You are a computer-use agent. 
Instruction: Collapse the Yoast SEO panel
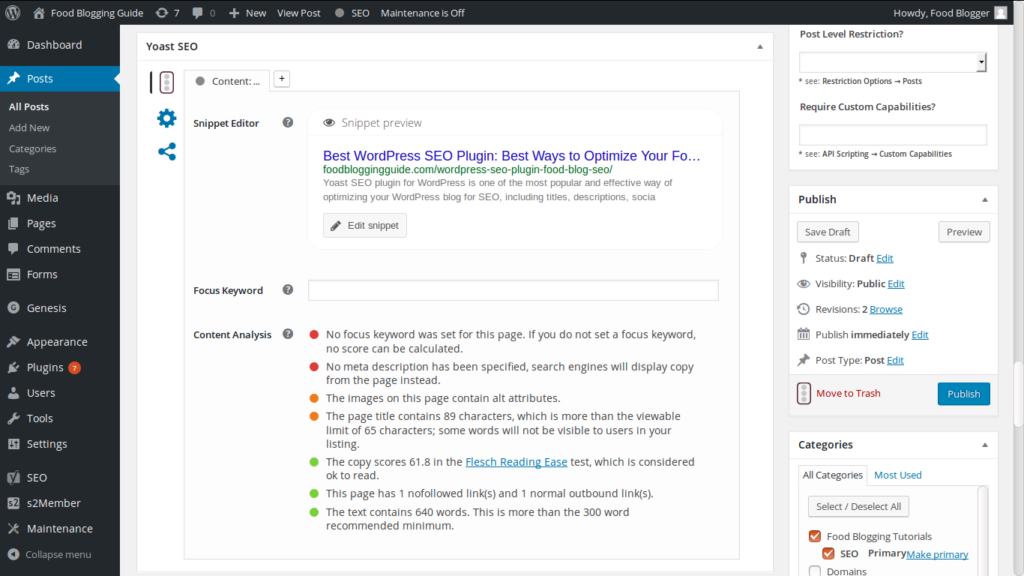pos(760,47)
